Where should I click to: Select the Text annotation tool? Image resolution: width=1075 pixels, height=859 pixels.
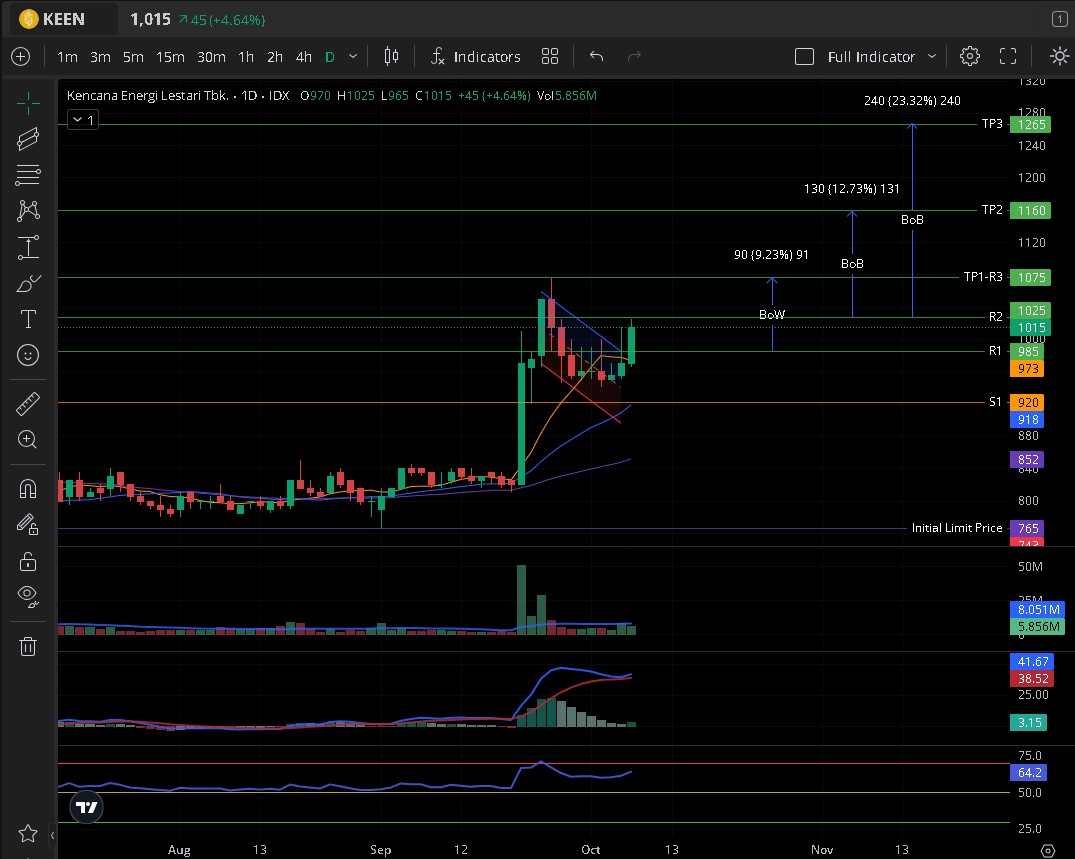(x=28, y=319)
